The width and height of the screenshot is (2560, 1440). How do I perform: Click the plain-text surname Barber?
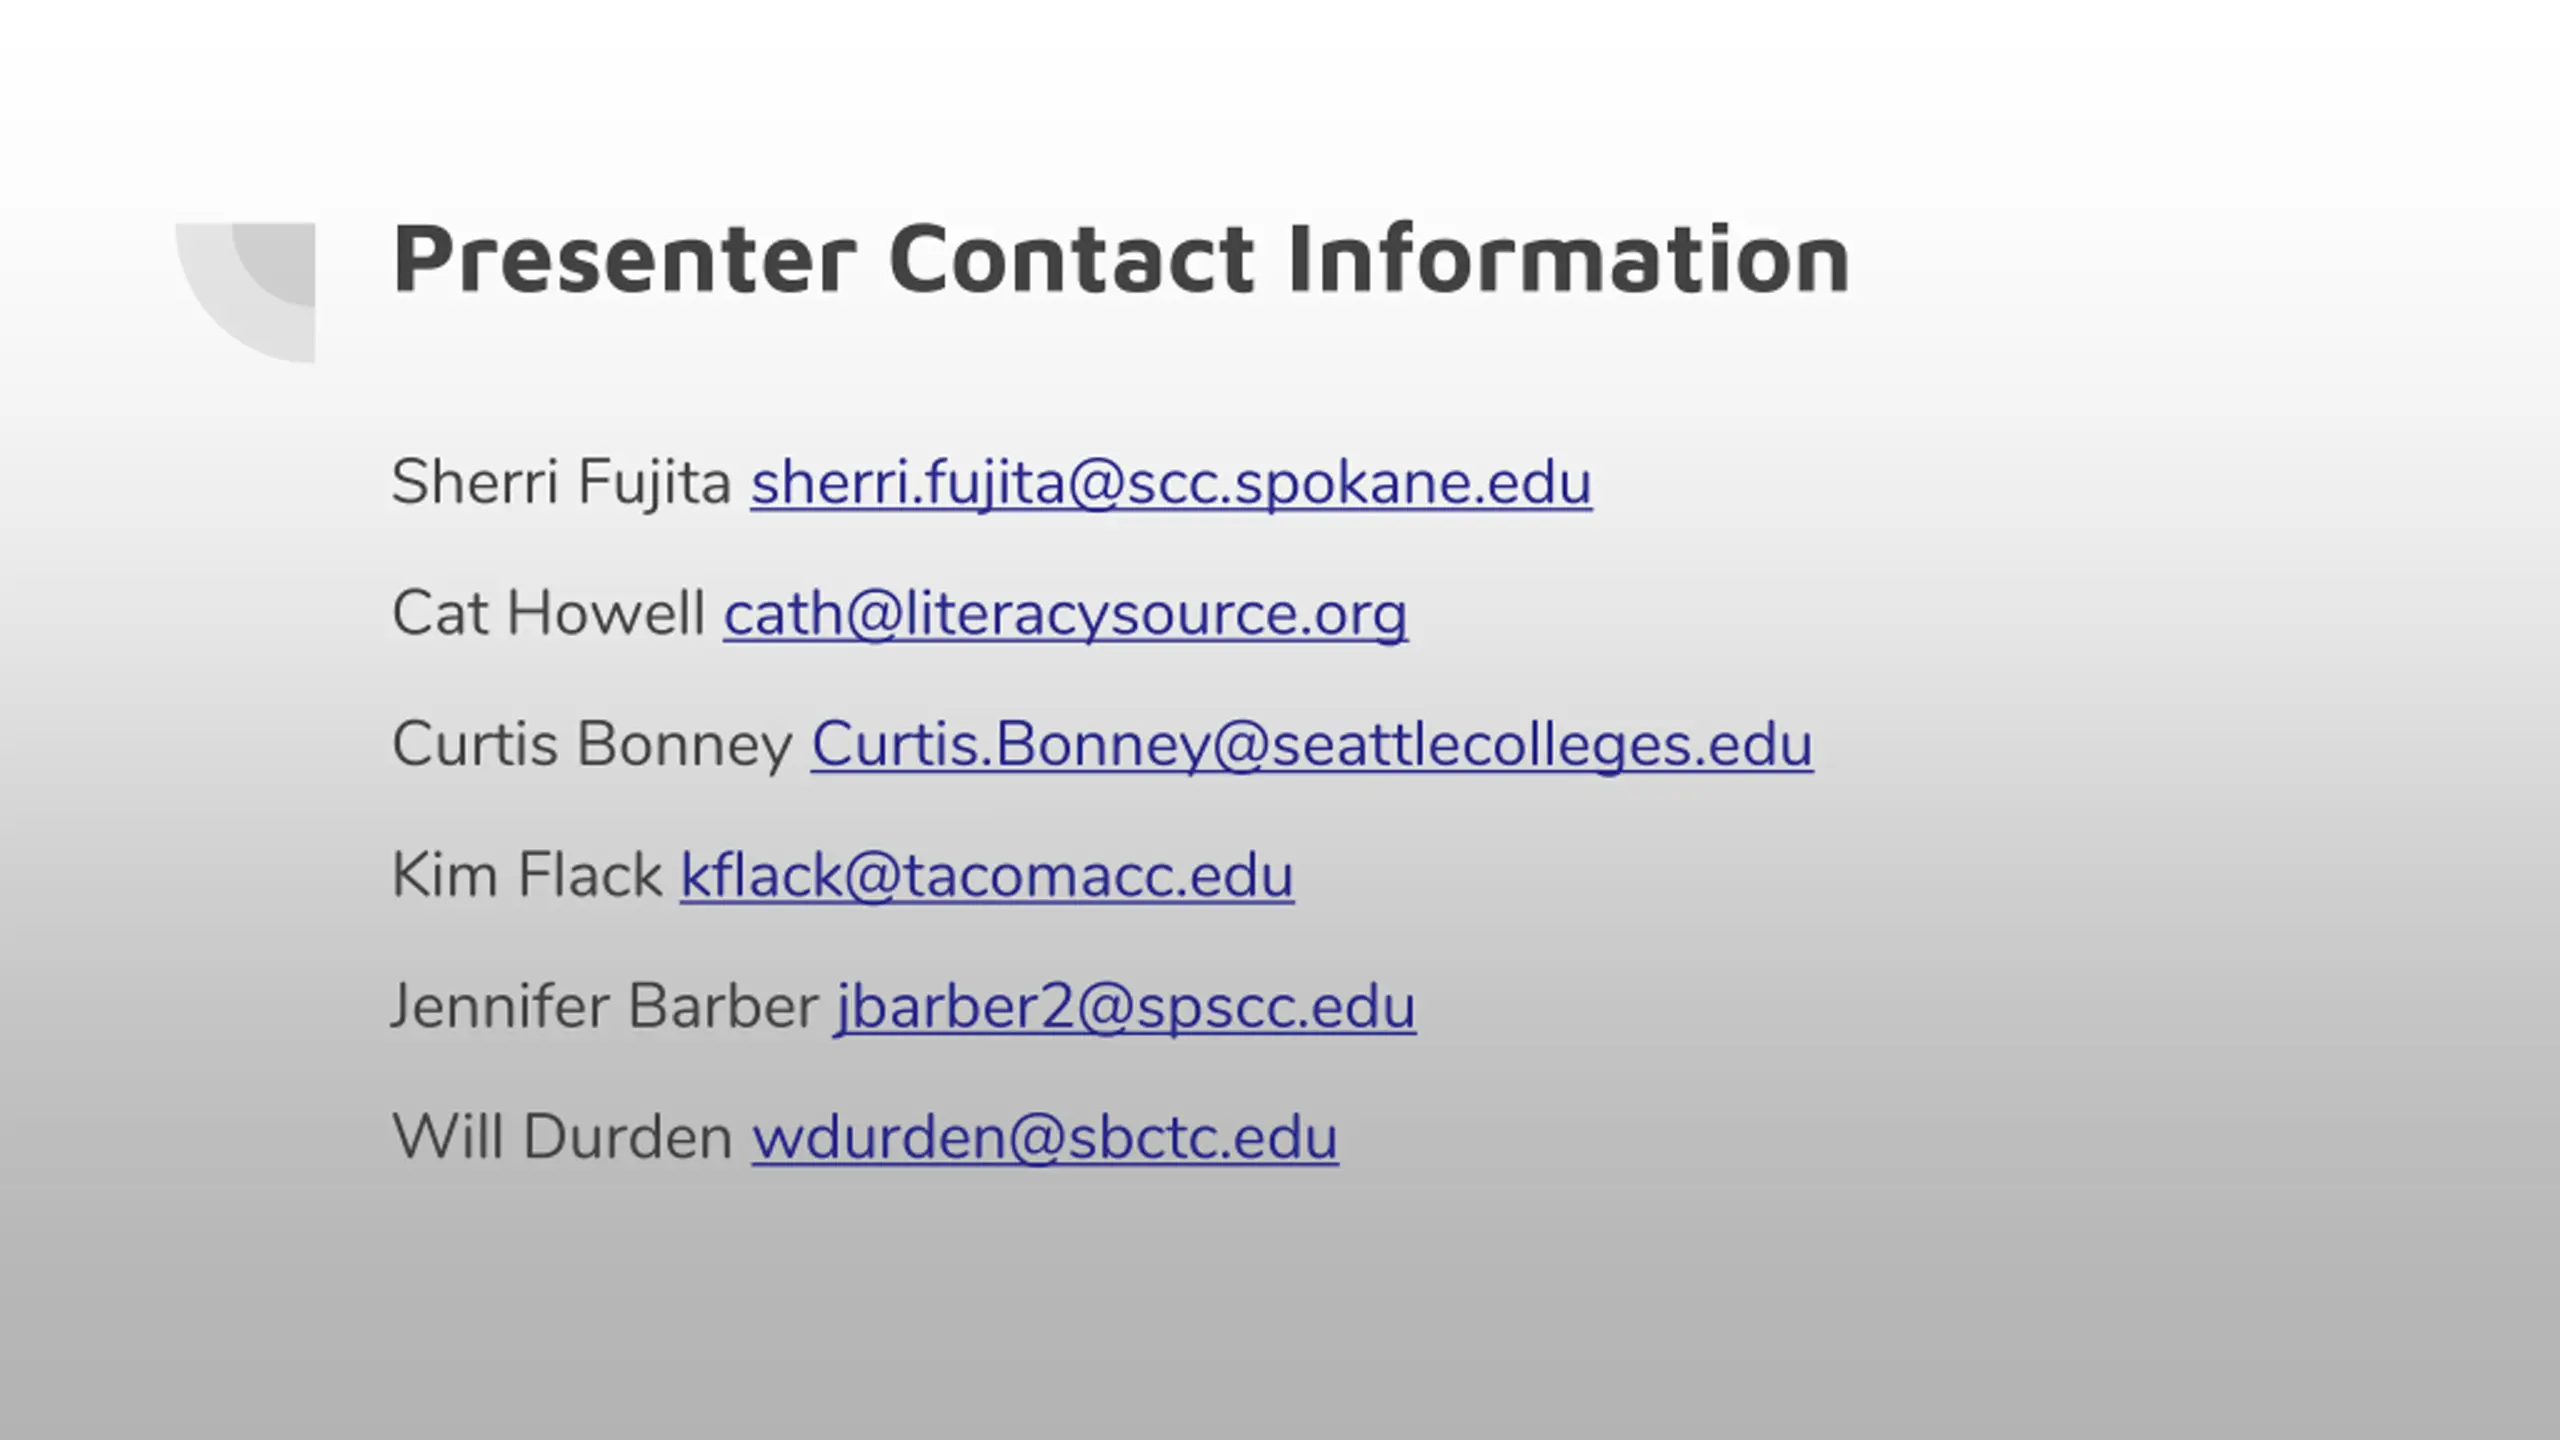[x=724, y=1006]
